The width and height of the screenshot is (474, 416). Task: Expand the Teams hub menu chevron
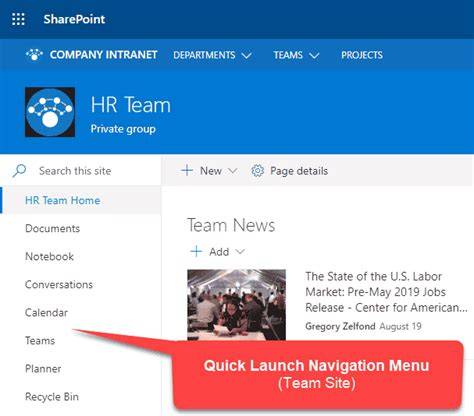point(314,55)
